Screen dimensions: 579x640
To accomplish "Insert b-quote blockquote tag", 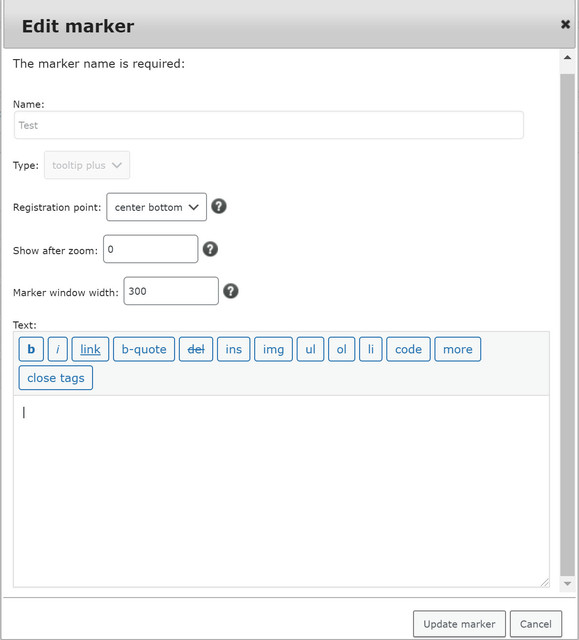I will [x=144, y=349].
